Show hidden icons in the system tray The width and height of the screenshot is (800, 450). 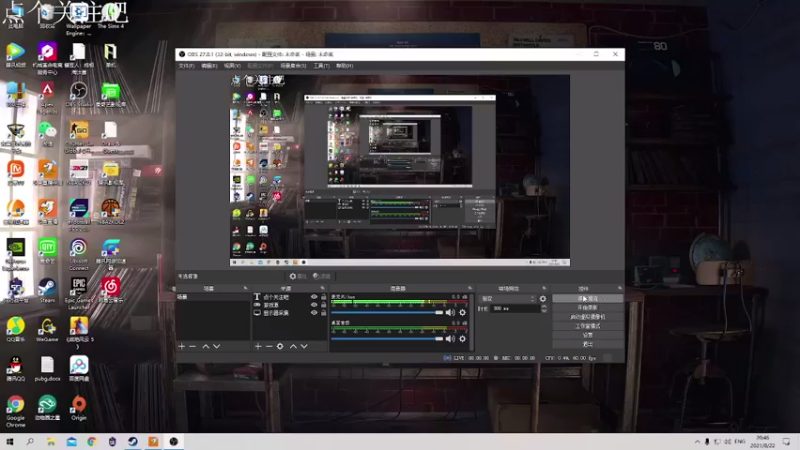click(x=697, y=442)
